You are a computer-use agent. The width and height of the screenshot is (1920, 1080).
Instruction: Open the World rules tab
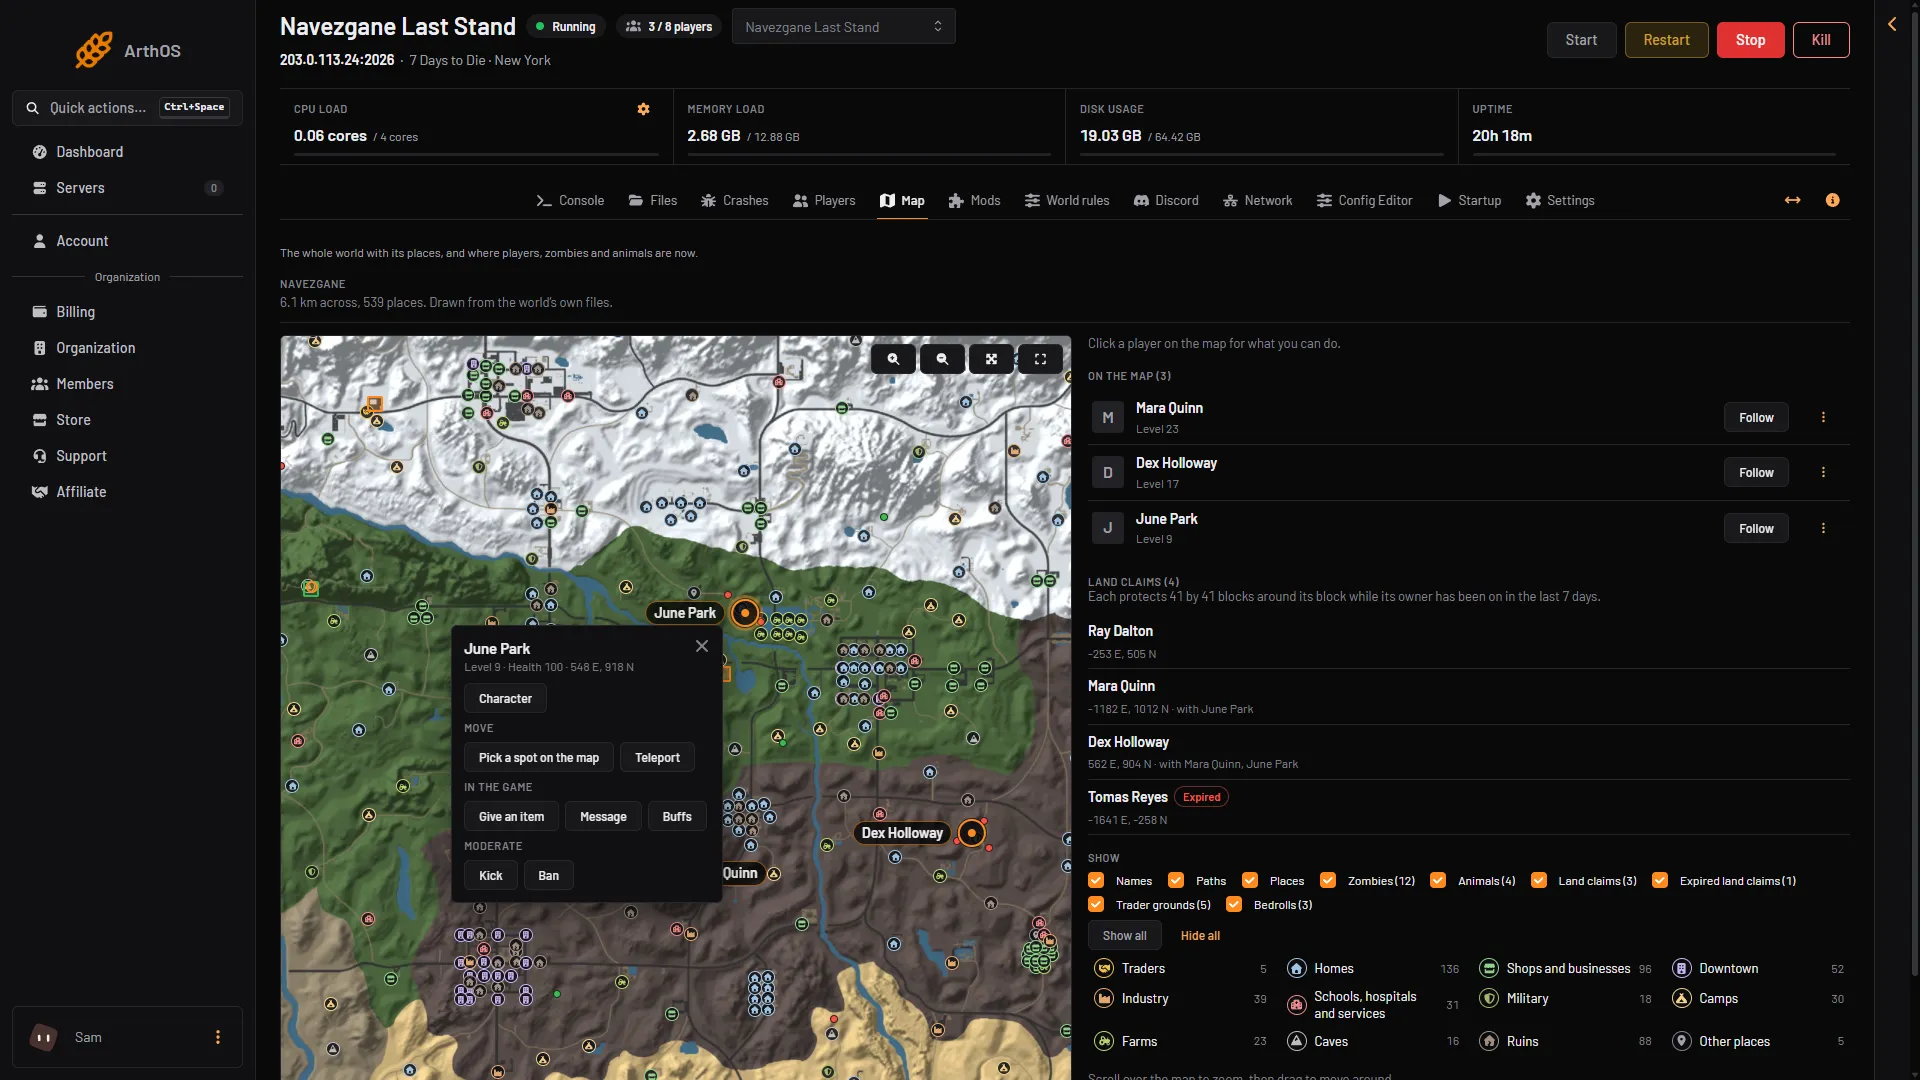(1067, 200)
